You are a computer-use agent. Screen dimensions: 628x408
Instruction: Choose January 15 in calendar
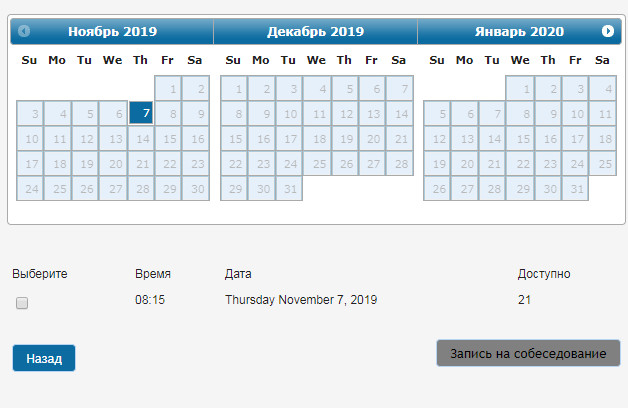click(x=518, y=138)
